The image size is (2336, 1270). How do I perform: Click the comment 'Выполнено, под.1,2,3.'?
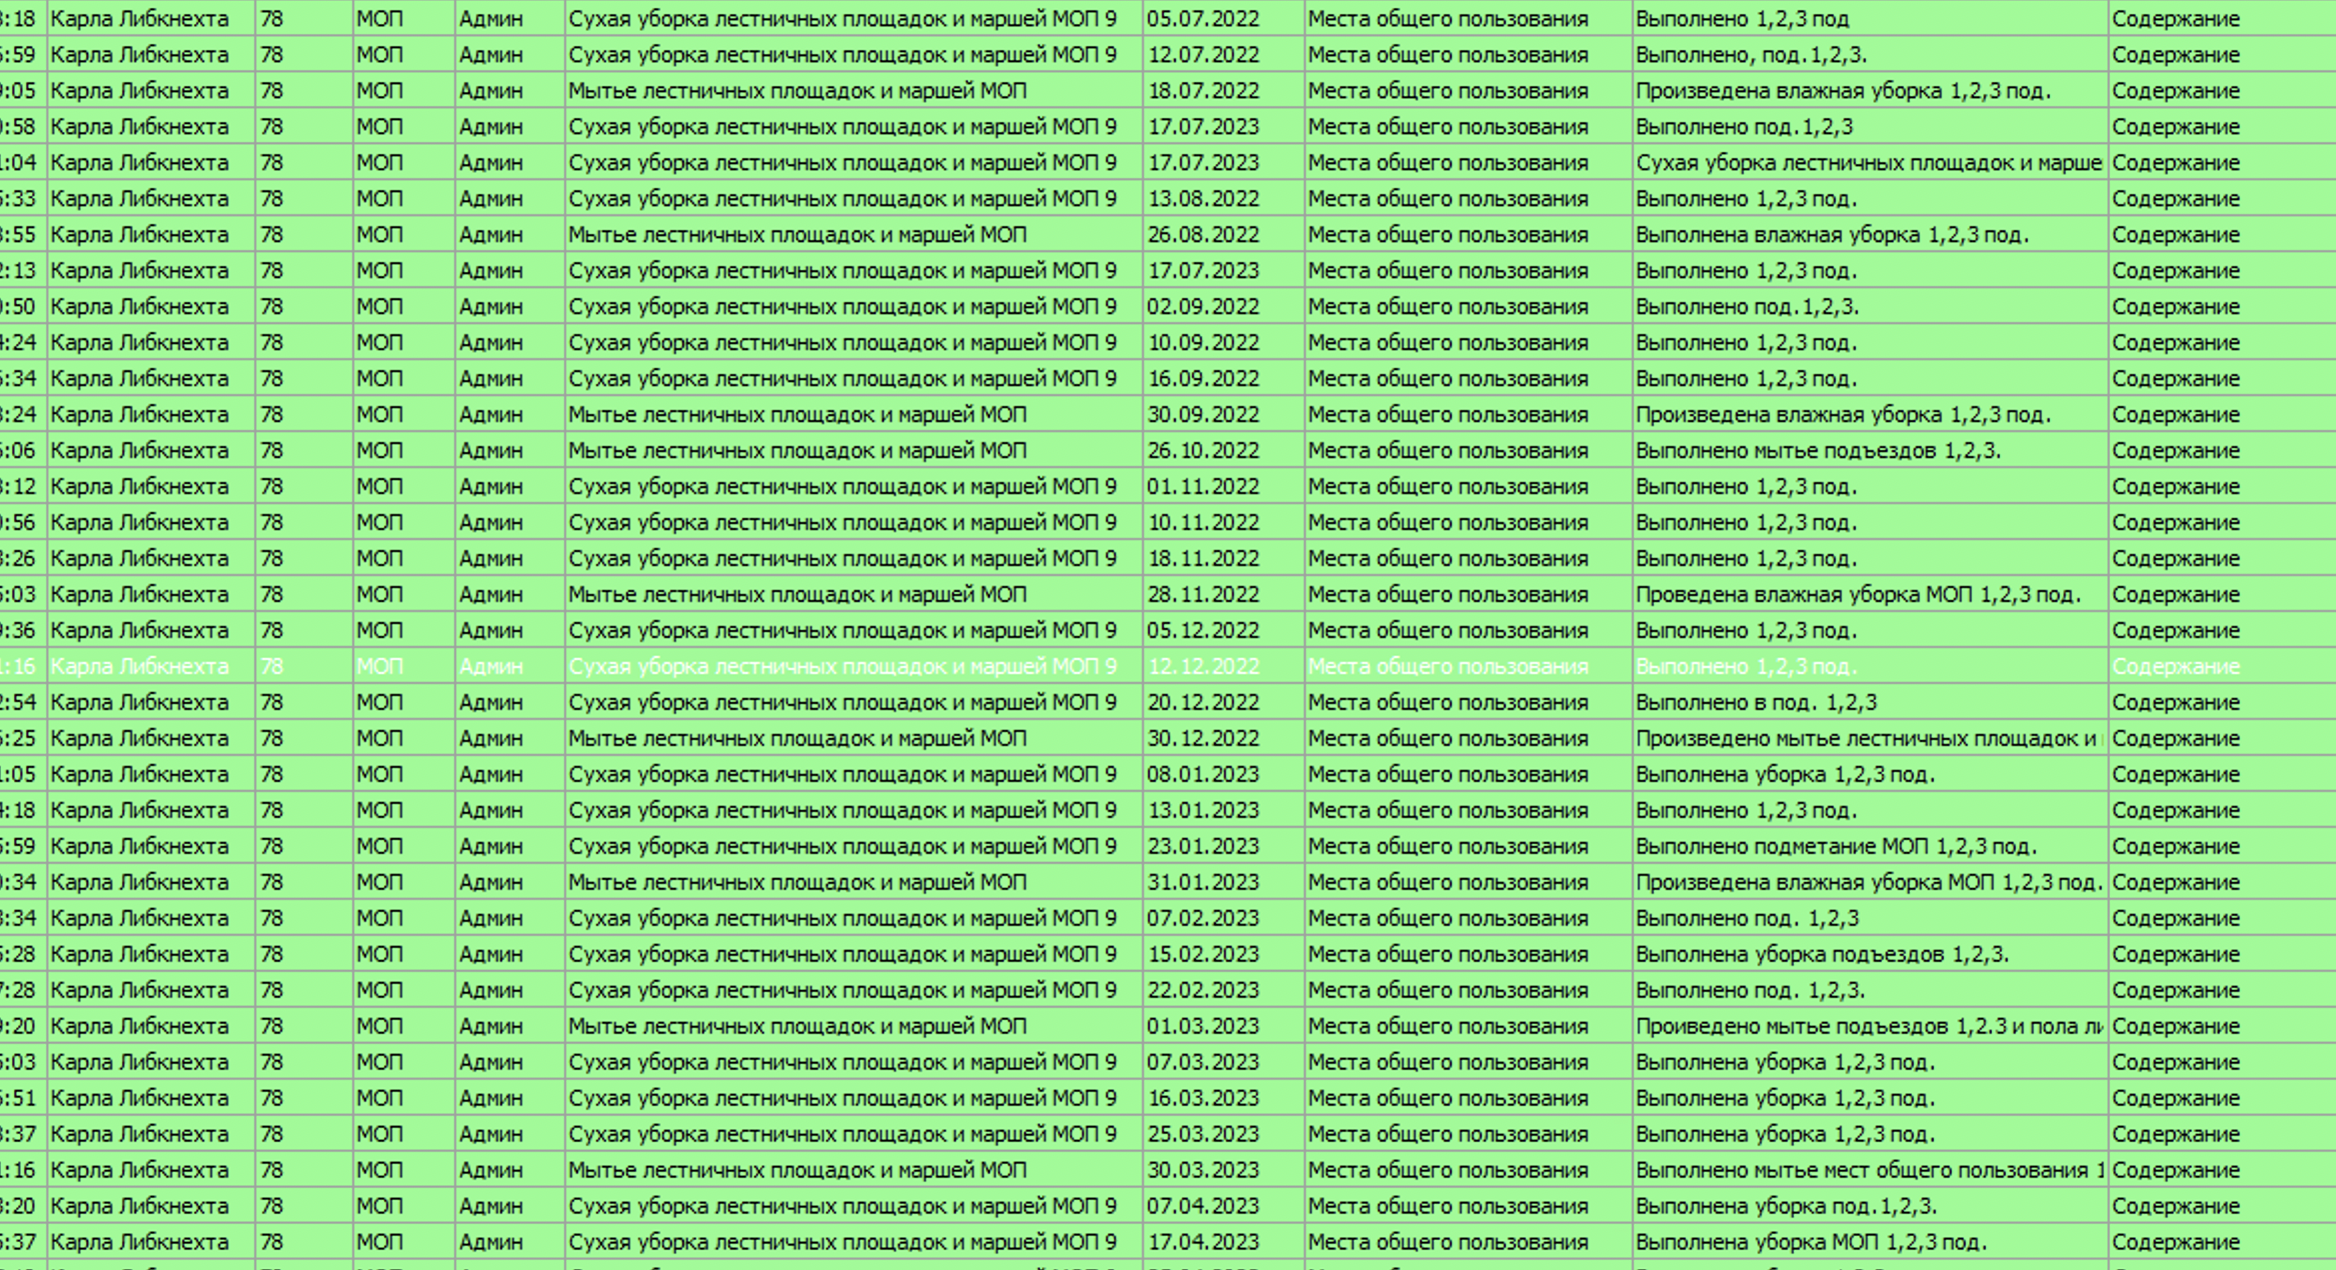1750,55
